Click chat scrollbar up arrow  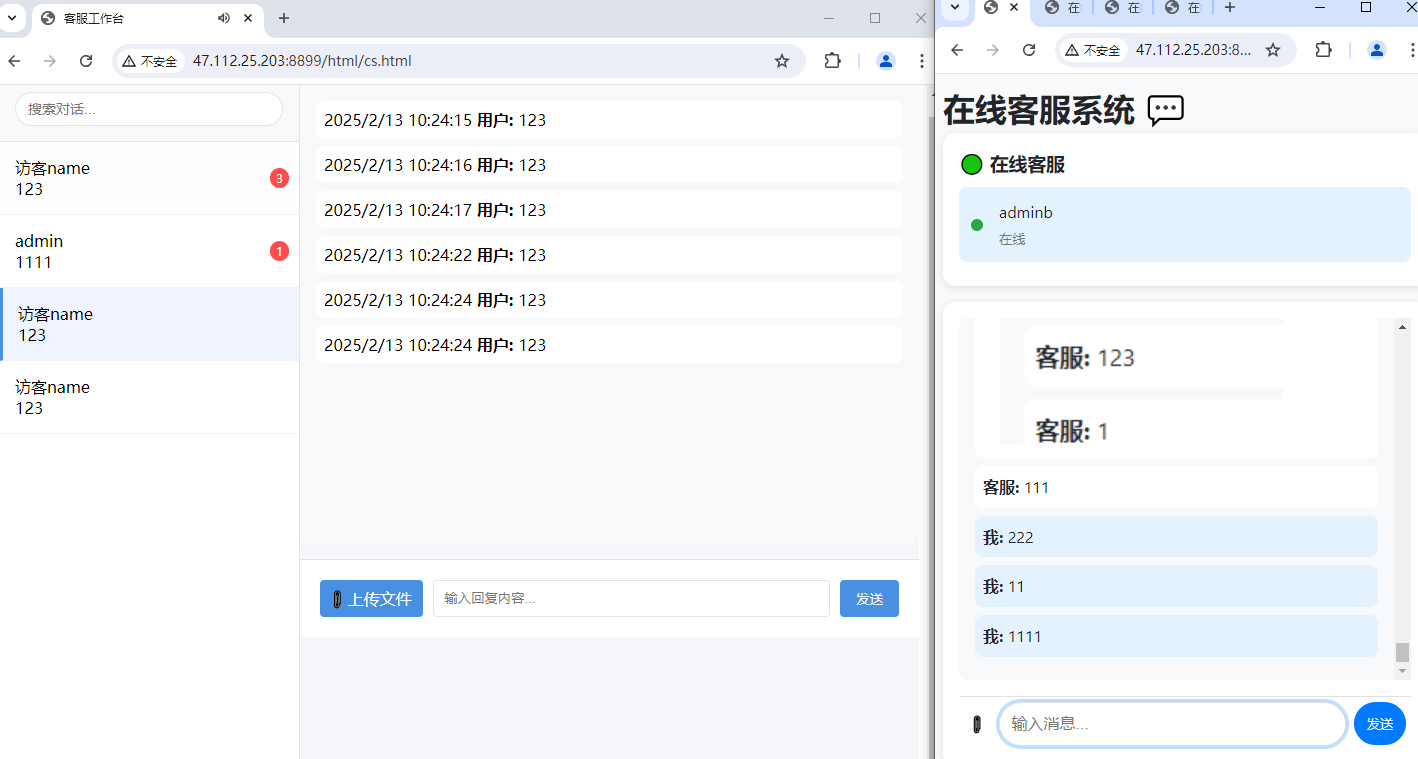pos(1402,327)
